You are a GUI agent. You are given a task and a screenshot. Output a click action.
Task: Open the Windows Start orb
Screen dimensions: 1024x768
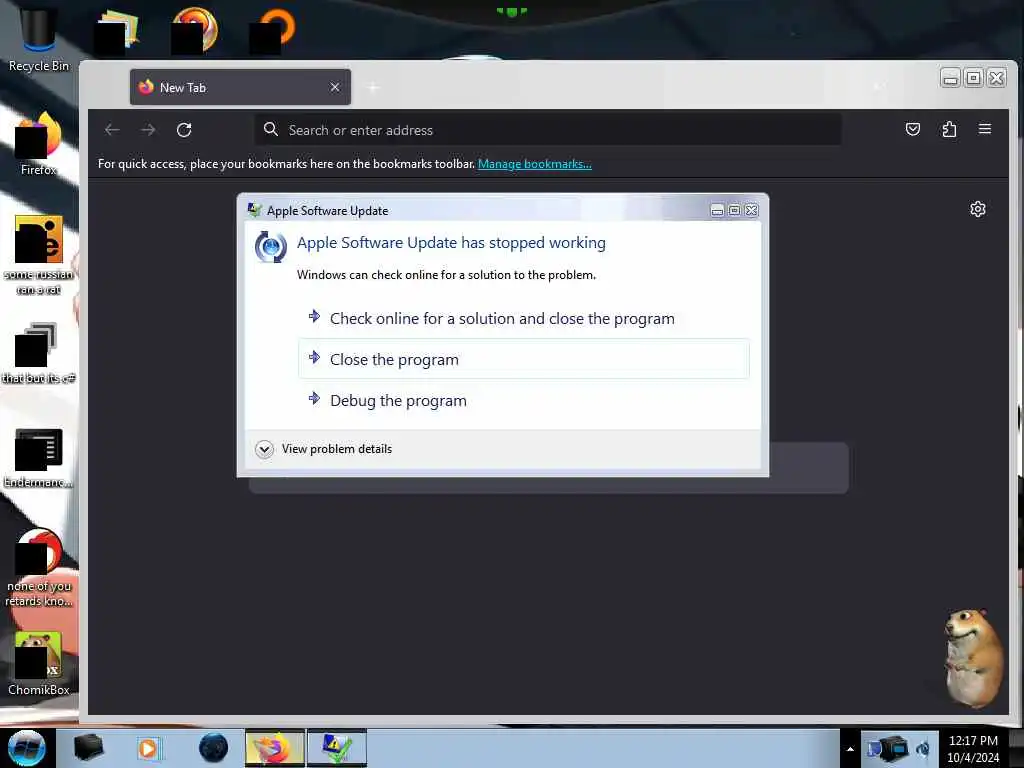pos(26,748)
